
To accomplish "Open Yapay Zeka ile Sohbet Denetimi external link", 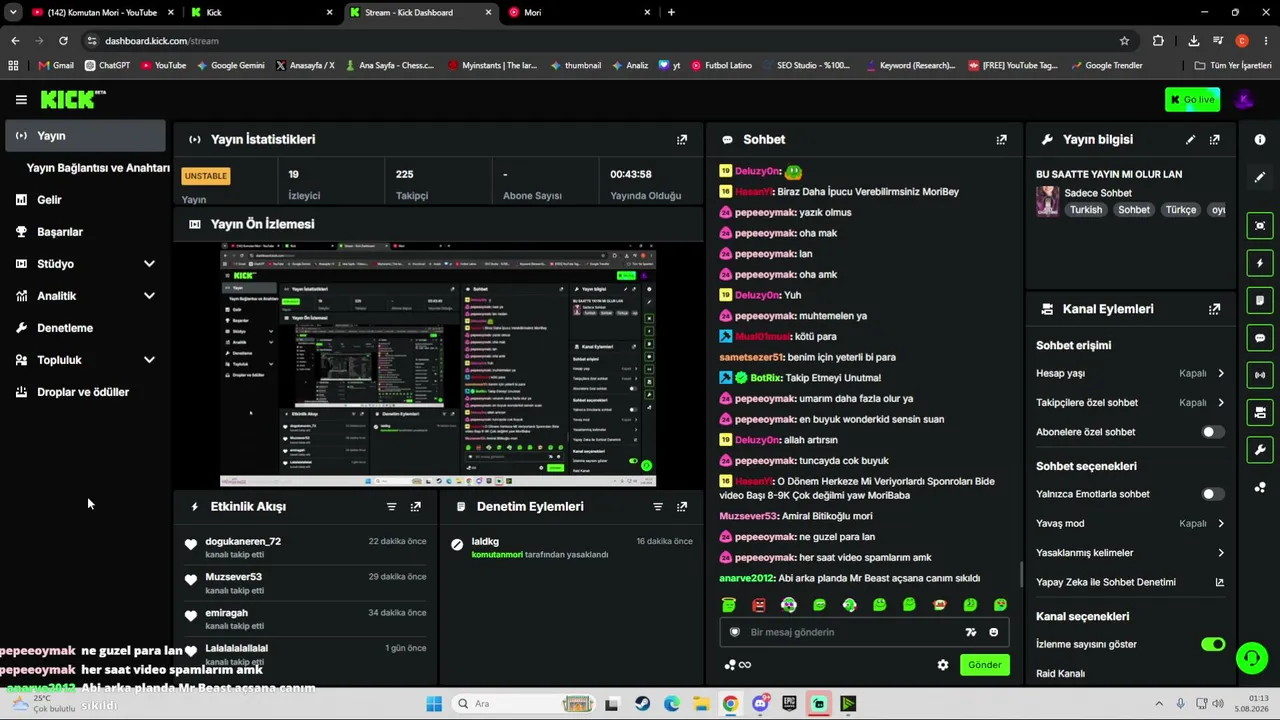I will (x=1219, y=582).
